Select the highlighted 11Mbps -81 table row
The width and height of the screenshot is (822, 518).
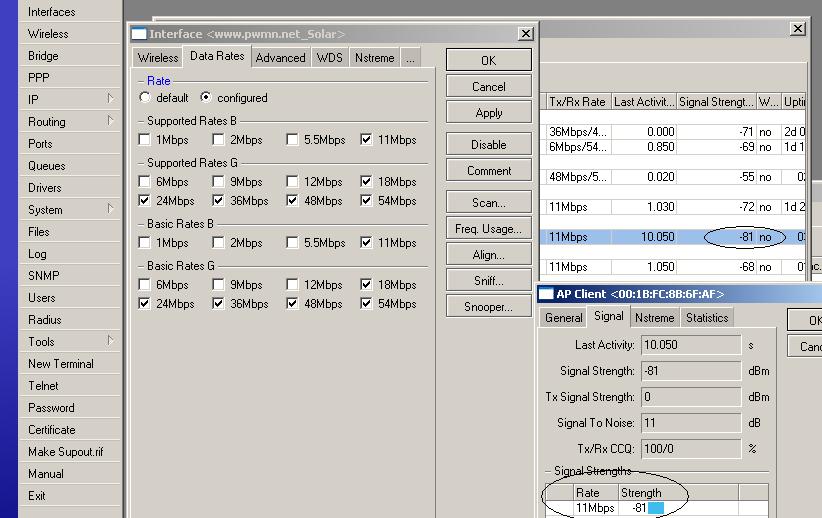(660, 238)
